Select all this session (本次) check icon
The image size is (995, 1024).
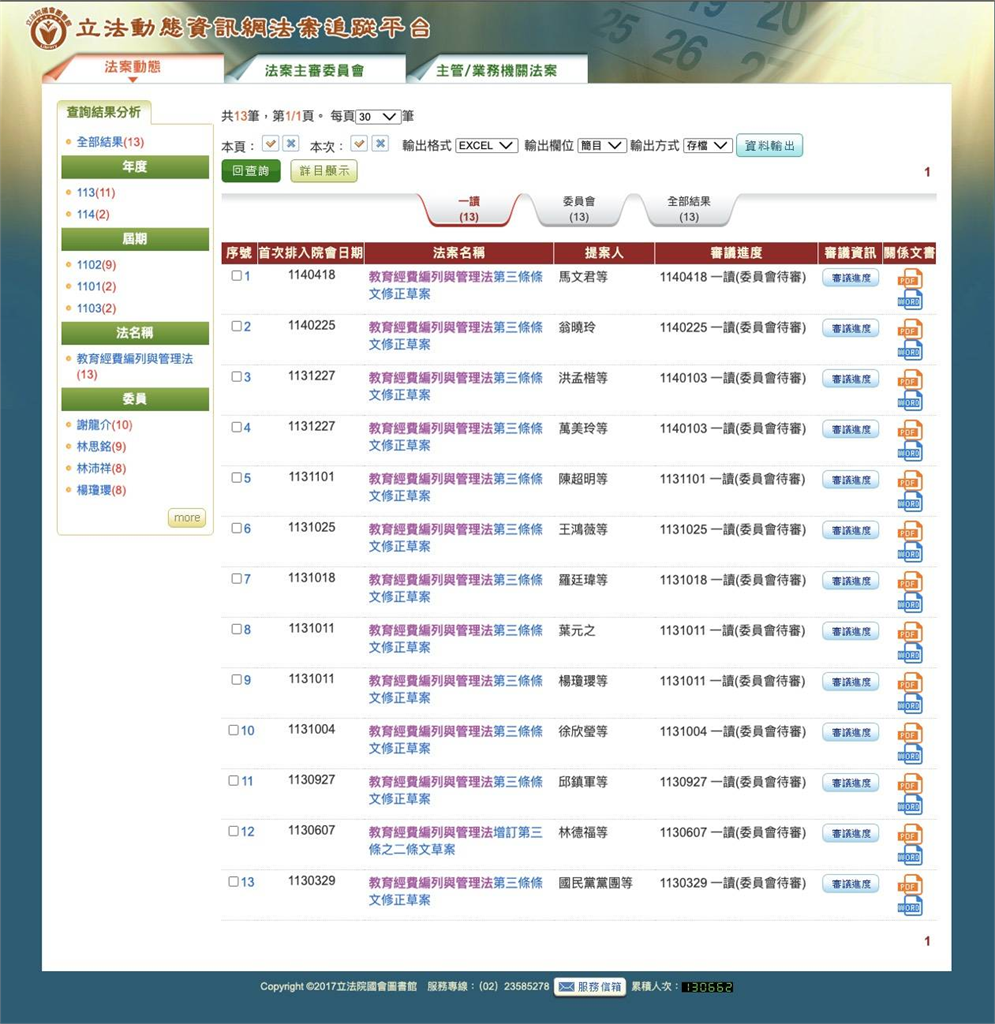359,144
